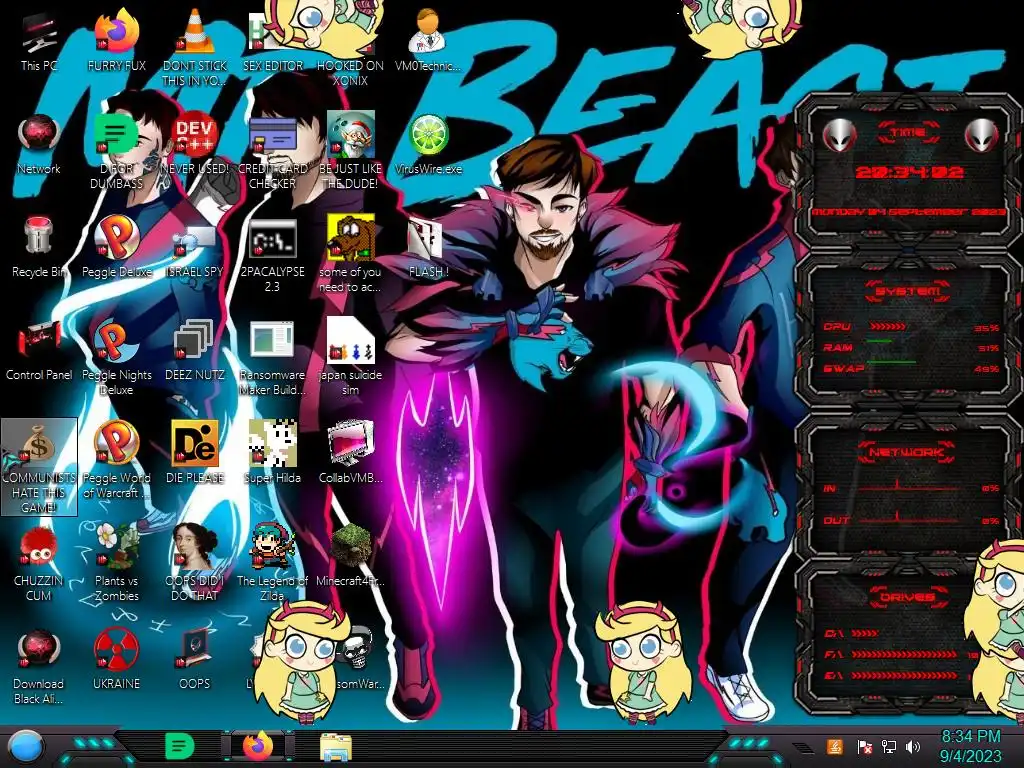Launch Peggle Deluxe shortcut
This screenshot has width=1024, height=768.
click(x=116, y=247)
